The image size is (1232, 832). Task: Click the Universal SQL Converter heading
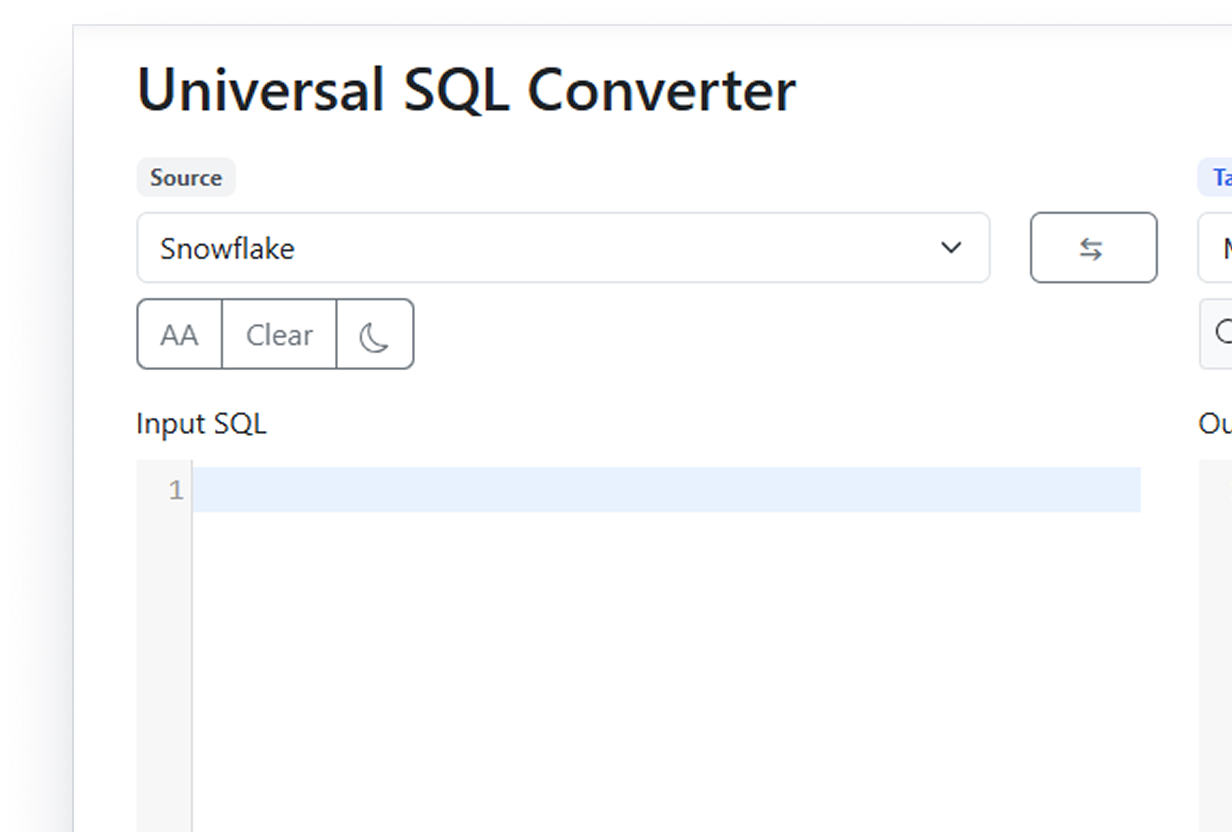[x=466, y=90]
